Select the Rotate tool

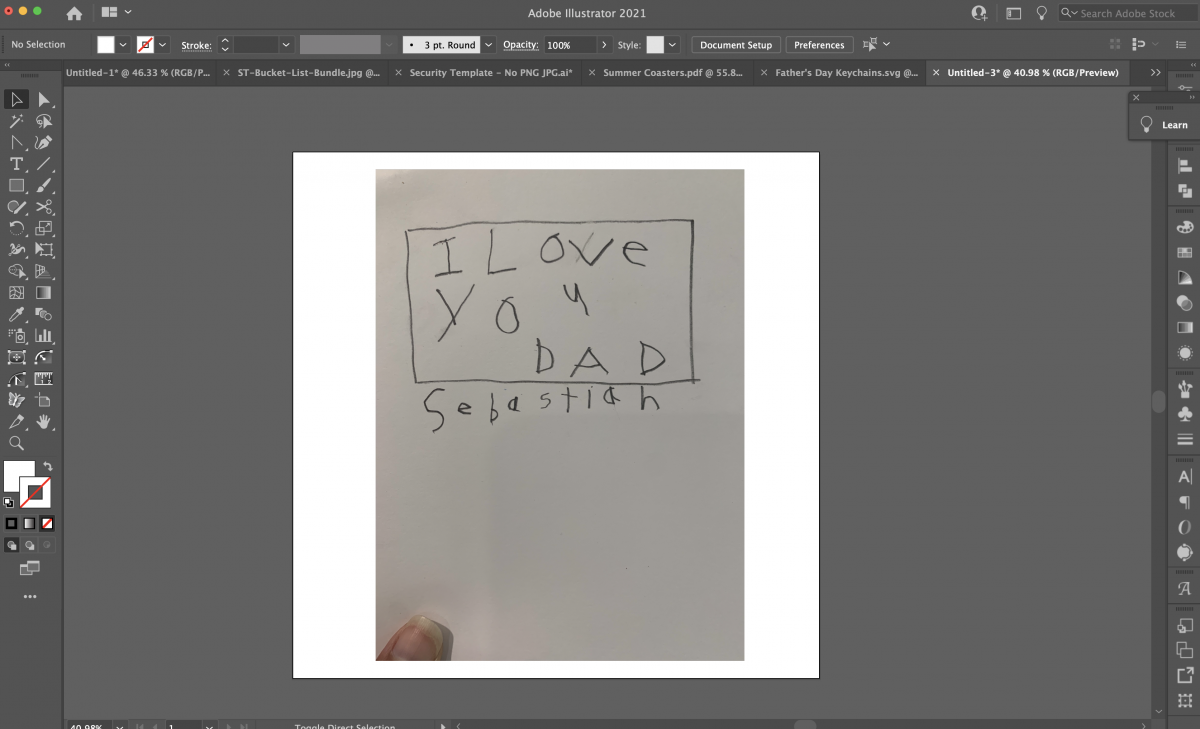[x=16, y=229]
